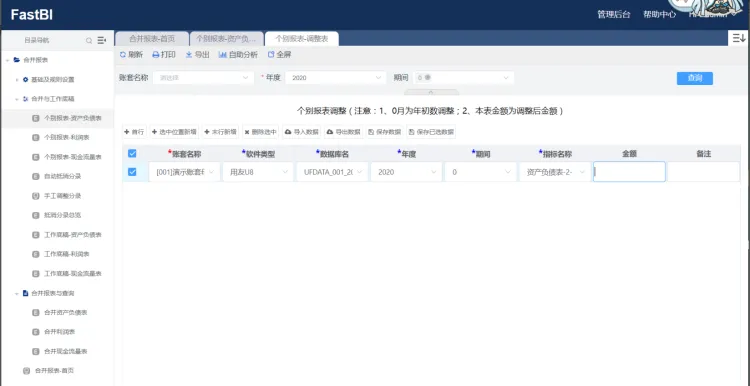Open 自助分析 self-service analysis
Viewport: 750px width, 386px height.
pos(238,55)
